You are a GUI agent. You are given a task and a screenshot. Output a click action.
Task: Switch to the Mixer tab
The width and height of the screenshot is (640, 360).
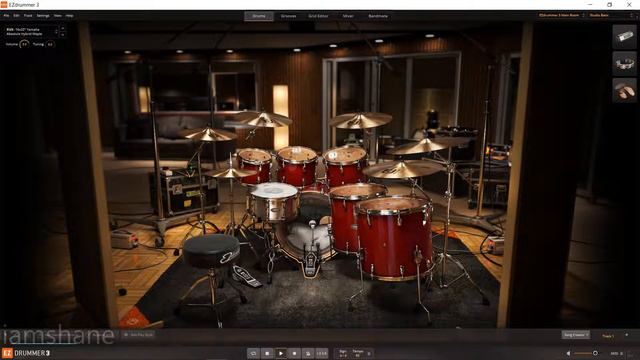pyautogui.click(x=348, y=16)
